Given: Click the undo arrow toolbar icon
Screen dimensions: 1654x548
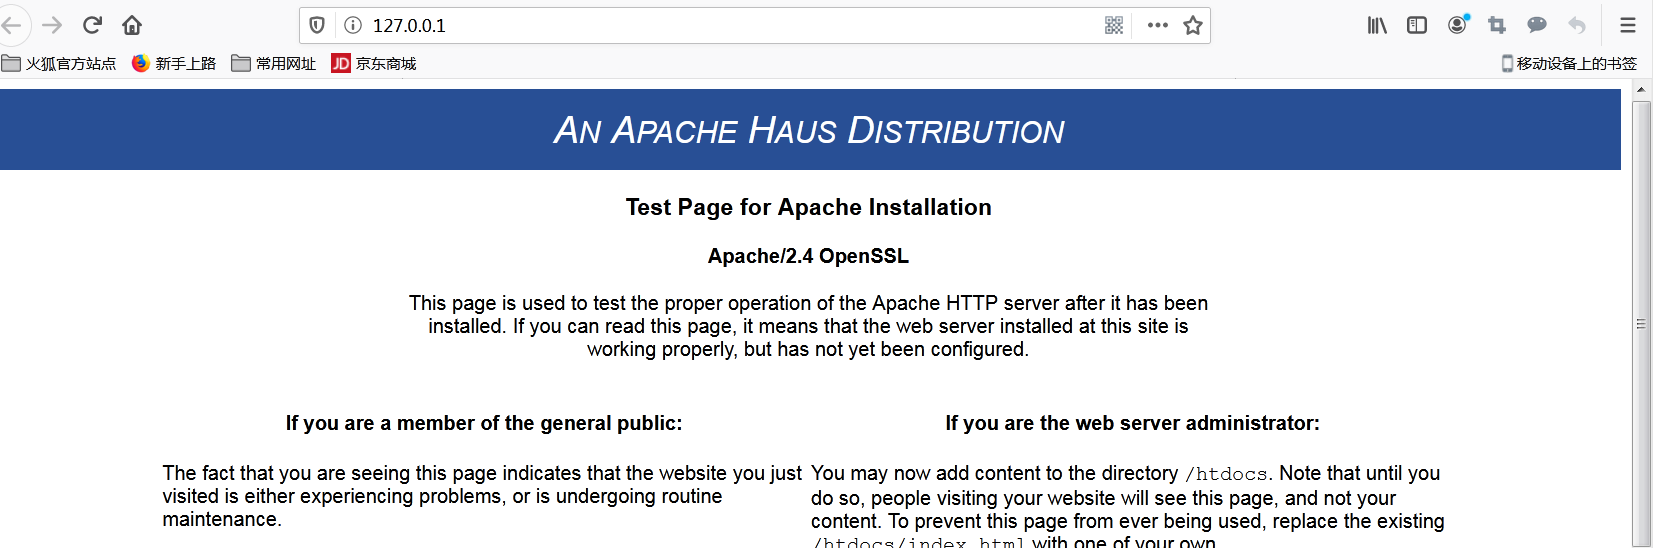Looking at the screenshot, I should tap(1577, 25).
